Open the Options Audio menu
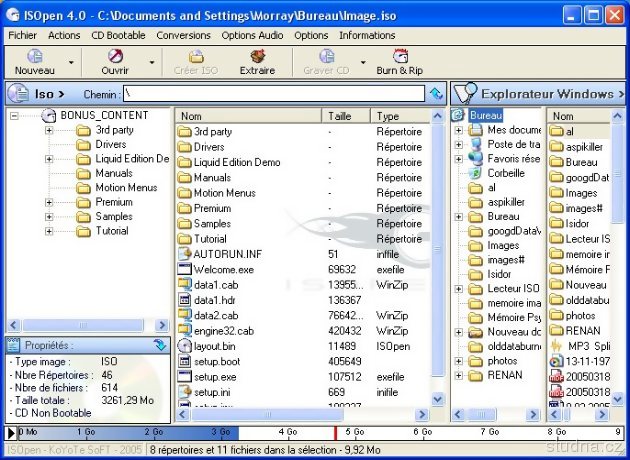The width and height of the screenshot is (630, 460). pos(252,35)
